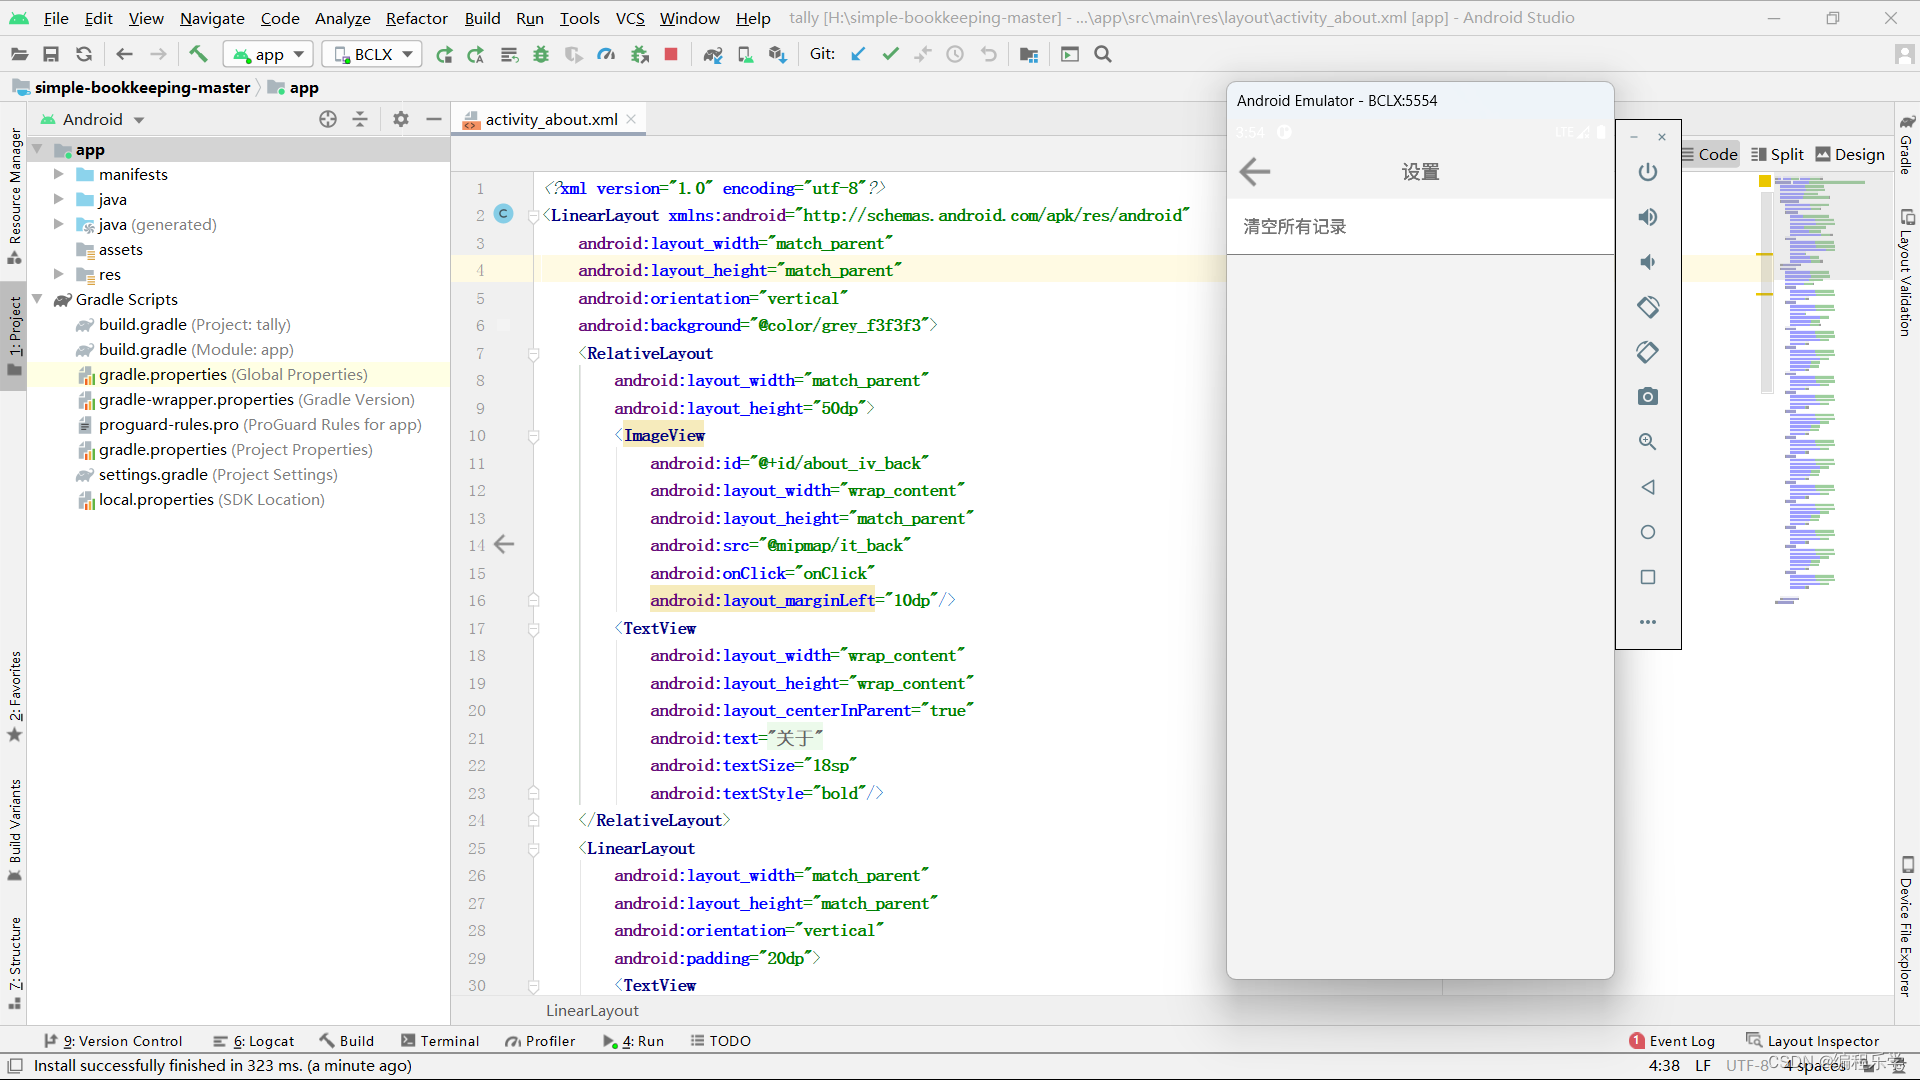Open the AVD Manager icon
The width and height of the screenshot is (1920, 1080).
click(x=745, y=55)
